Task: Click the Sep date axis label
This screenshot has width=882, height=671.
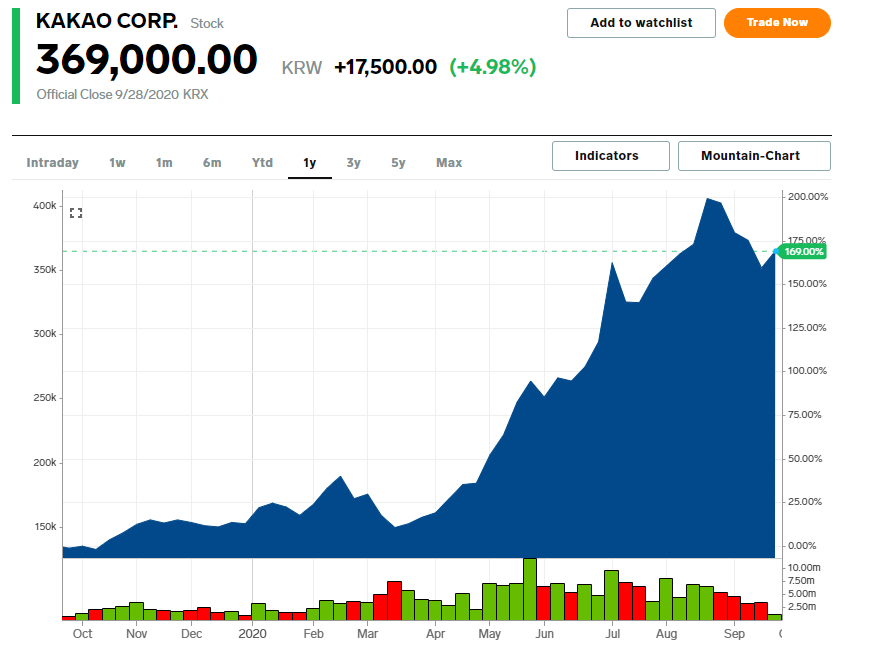Action: tap(734, 634)
